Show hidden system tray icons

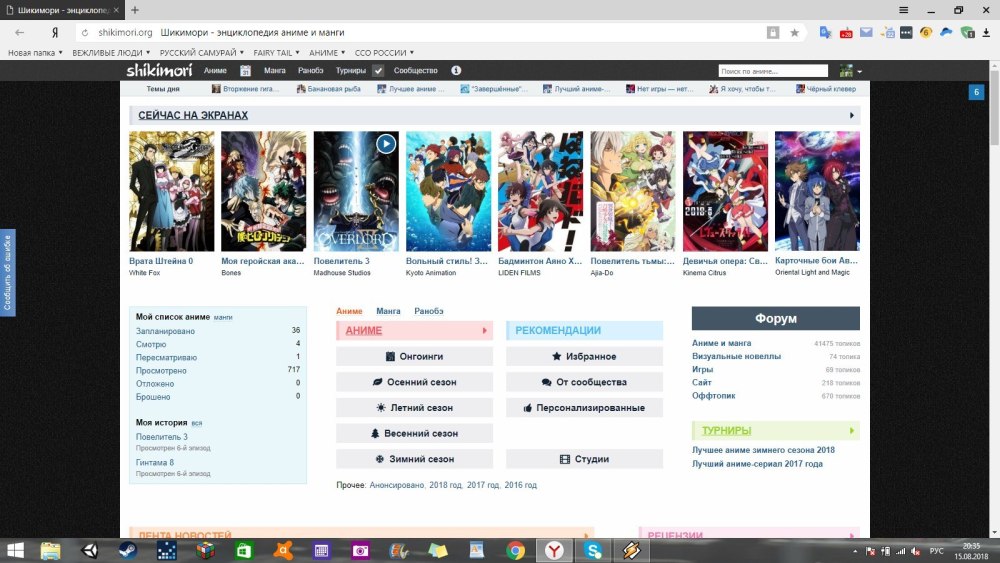click(x=855, y=551)
